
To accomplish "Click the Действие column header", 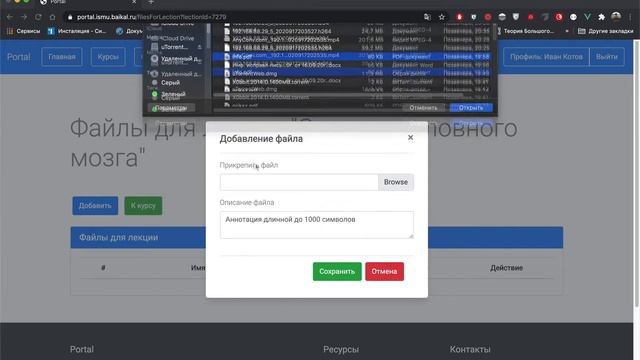I will [x=506, y=268].
